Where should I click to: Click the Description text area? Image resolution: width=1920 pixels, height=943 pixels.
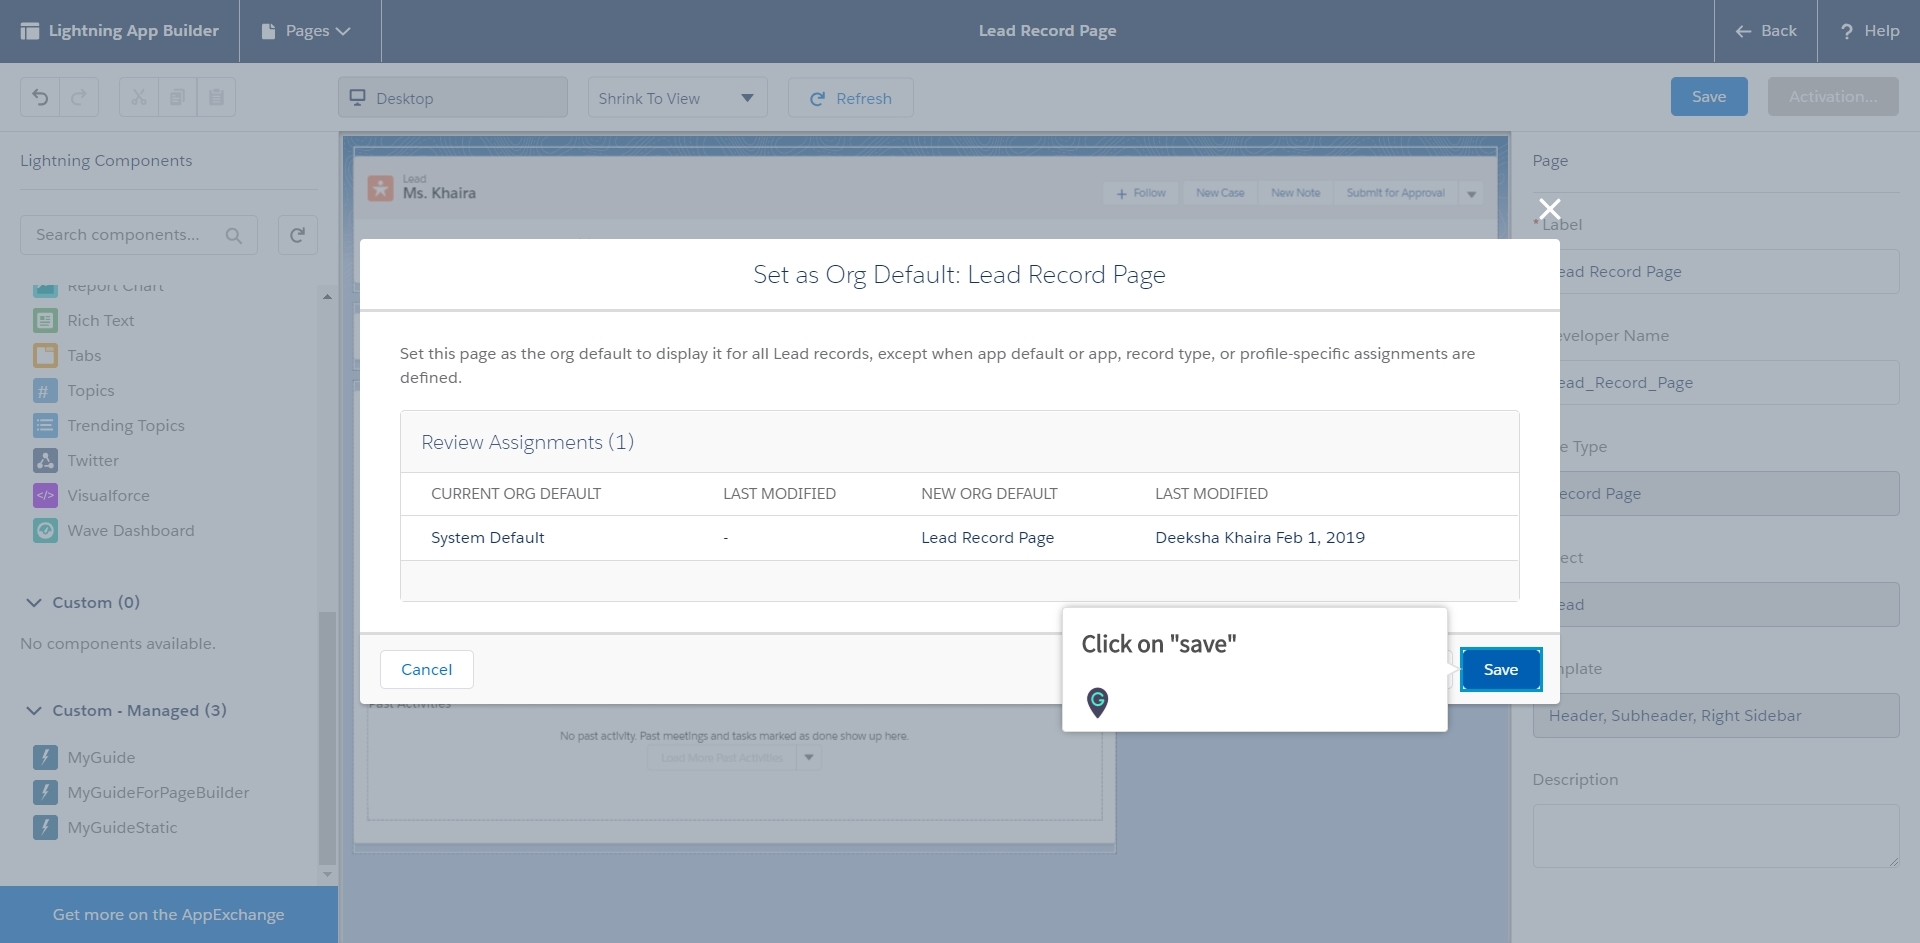coord(1716,835)
